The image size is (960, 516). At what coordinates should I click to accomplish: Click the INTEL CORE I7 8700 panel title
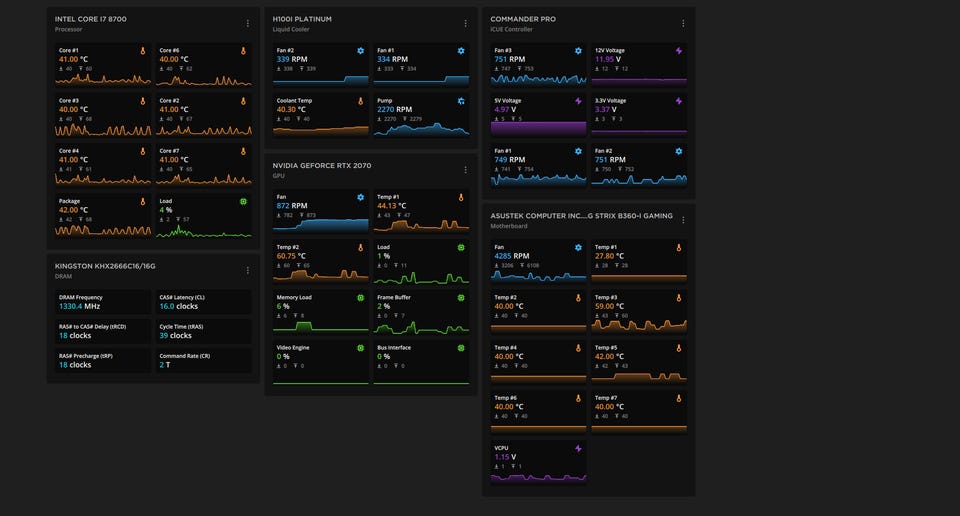91,19
